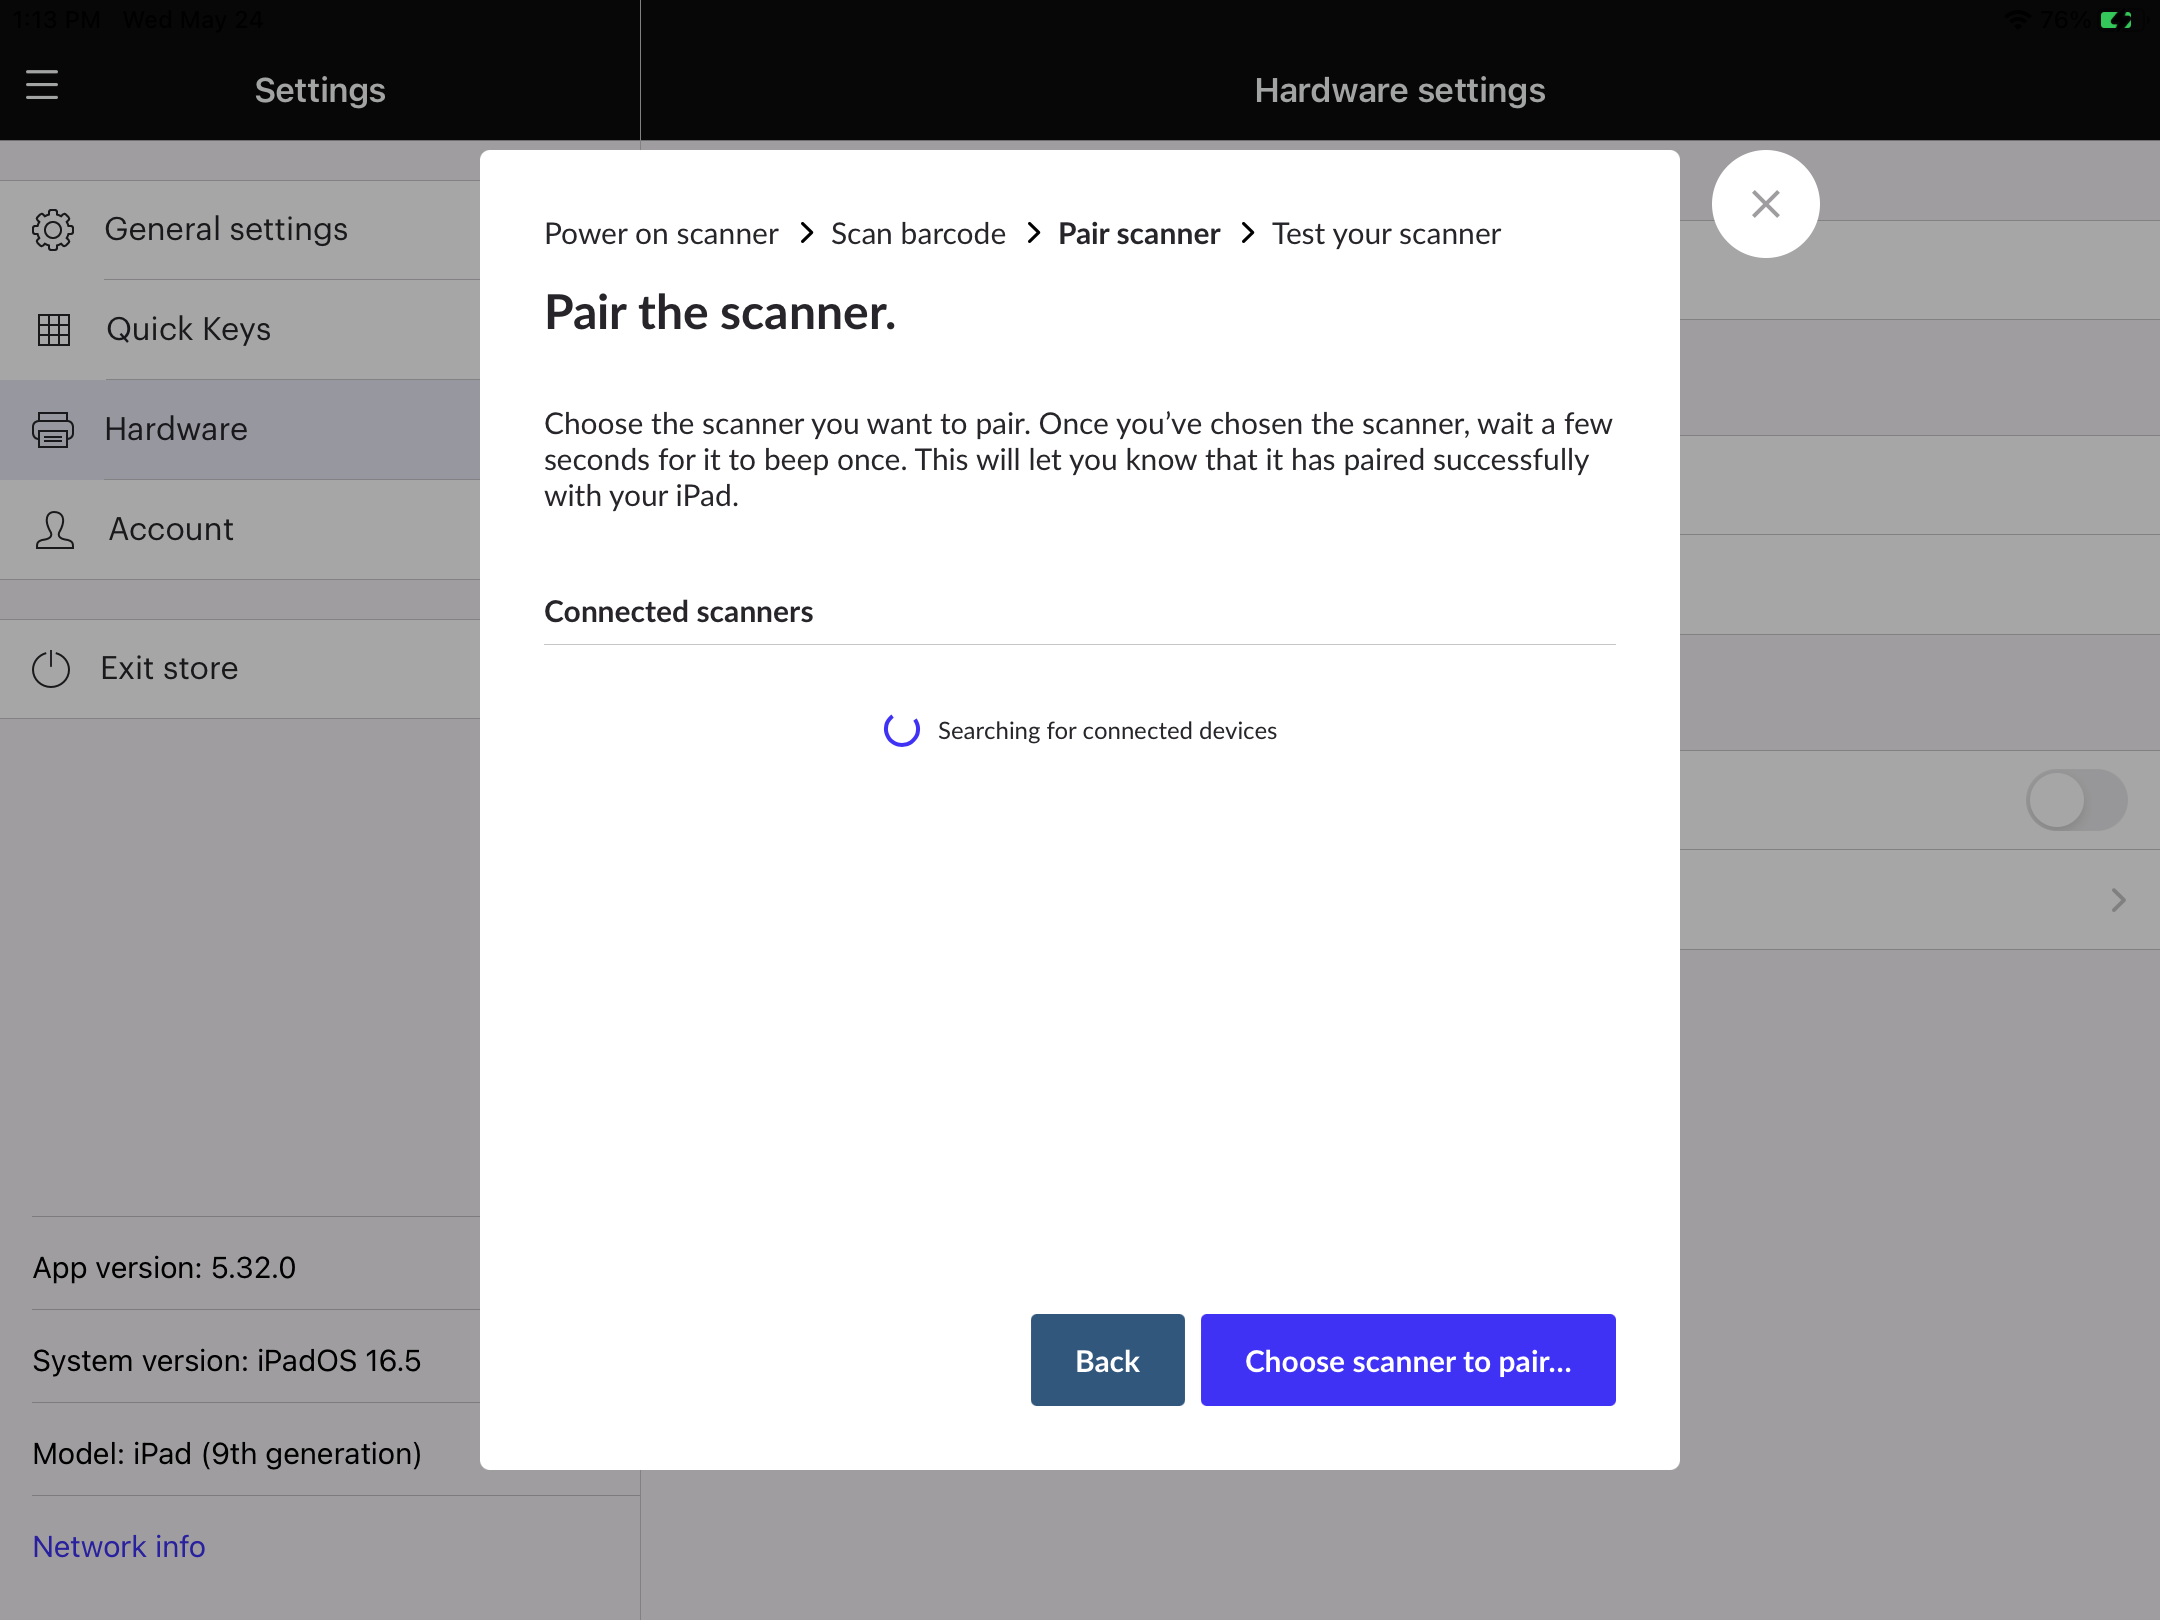Open the hamburger menu icon

point(42,86)
